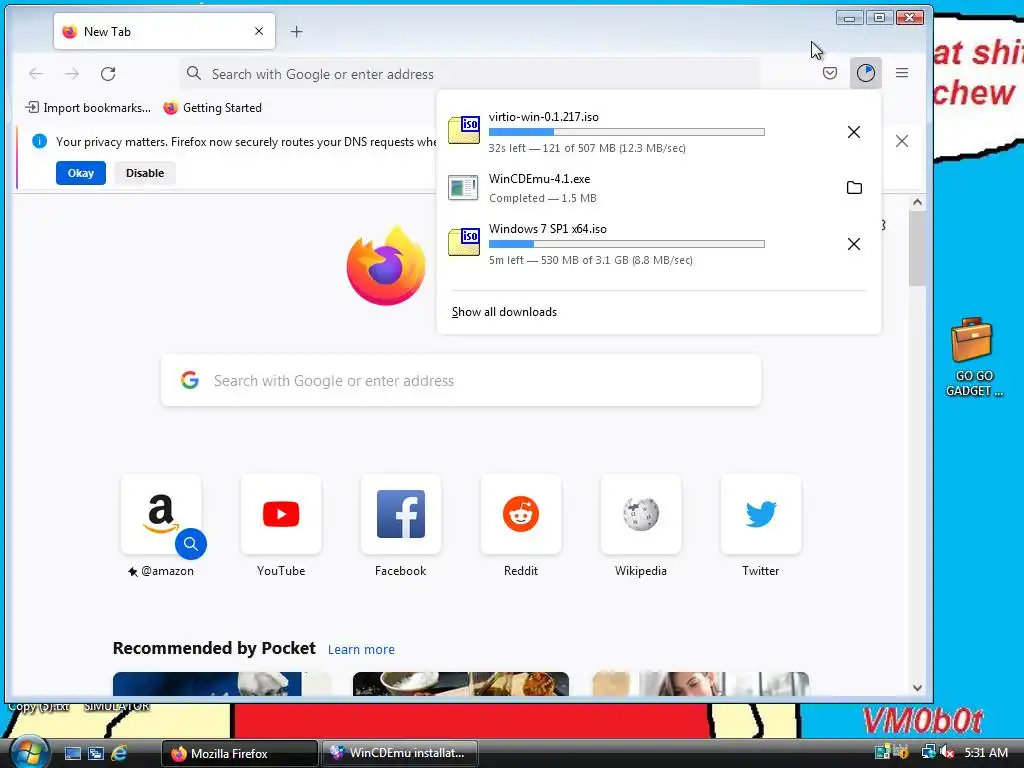
Task: Click the virtio-win ISO file icon
Action: (x=464, y=129)
